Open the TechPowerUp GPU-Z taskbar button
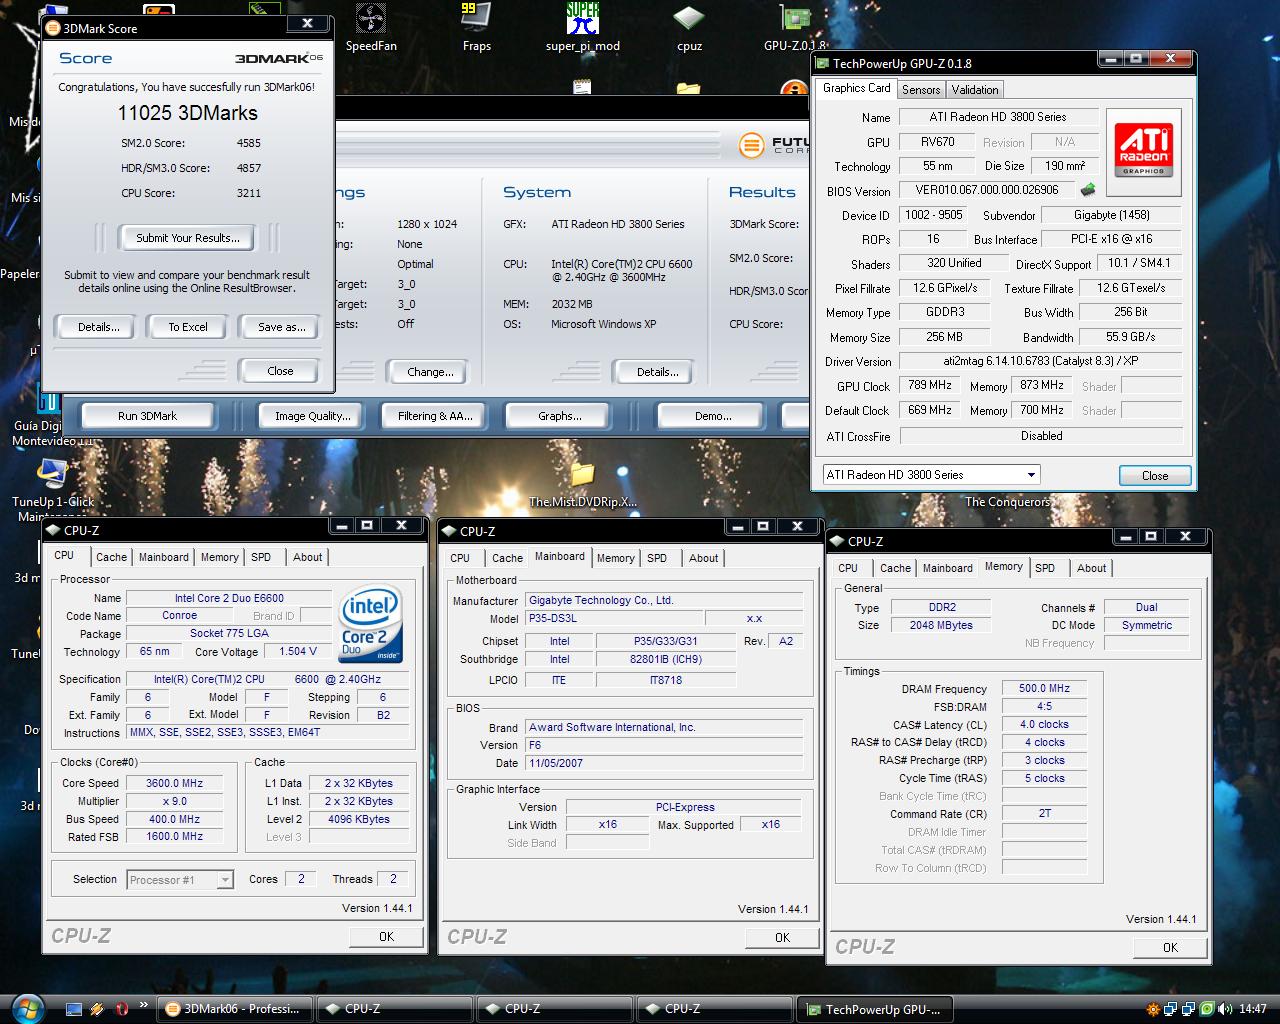The width and height of the screenshot is (1280, 1024). pyautogui.click(x=873, y=1009)
